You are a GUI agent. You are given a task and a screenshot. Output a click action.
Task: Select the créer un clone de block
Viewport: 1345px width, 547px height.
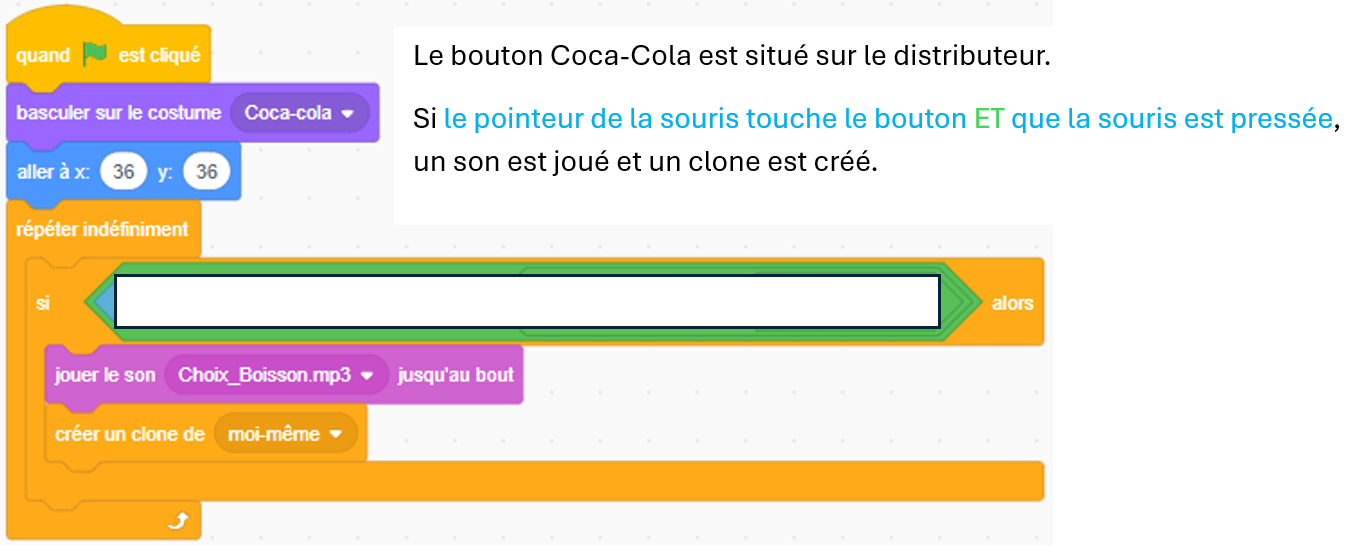[x=206, y=434]
